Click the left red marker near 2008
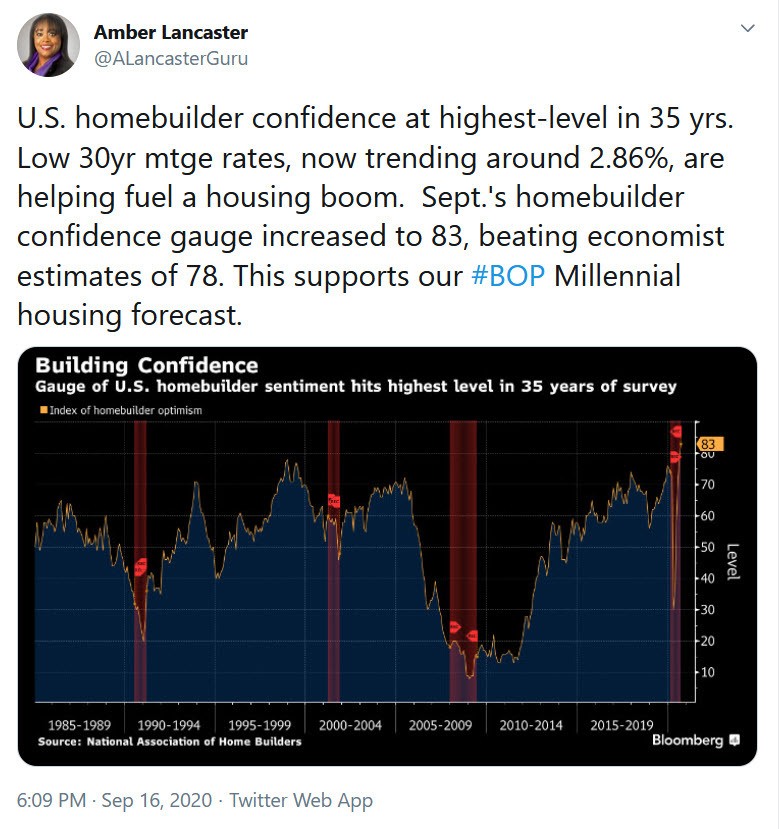The width and height of the screenshot is (779, 829). 455,627
